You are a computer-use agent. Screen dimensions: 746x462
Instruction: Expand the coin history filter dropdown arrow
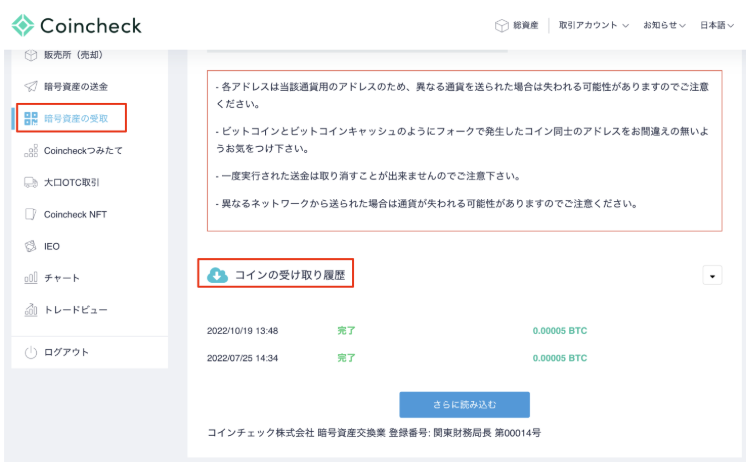(x=712, y=275)
